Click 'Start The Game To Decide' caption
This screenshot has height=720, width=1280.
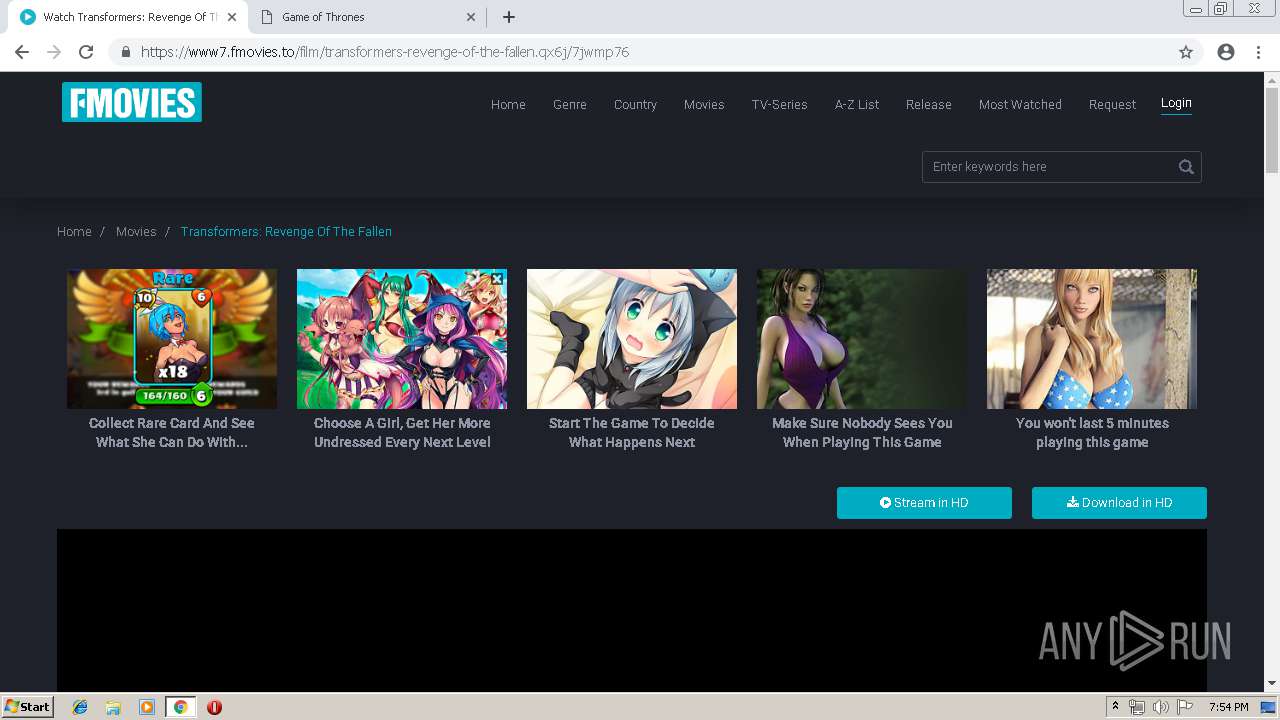pyautogui.click(x=632, y=433)
